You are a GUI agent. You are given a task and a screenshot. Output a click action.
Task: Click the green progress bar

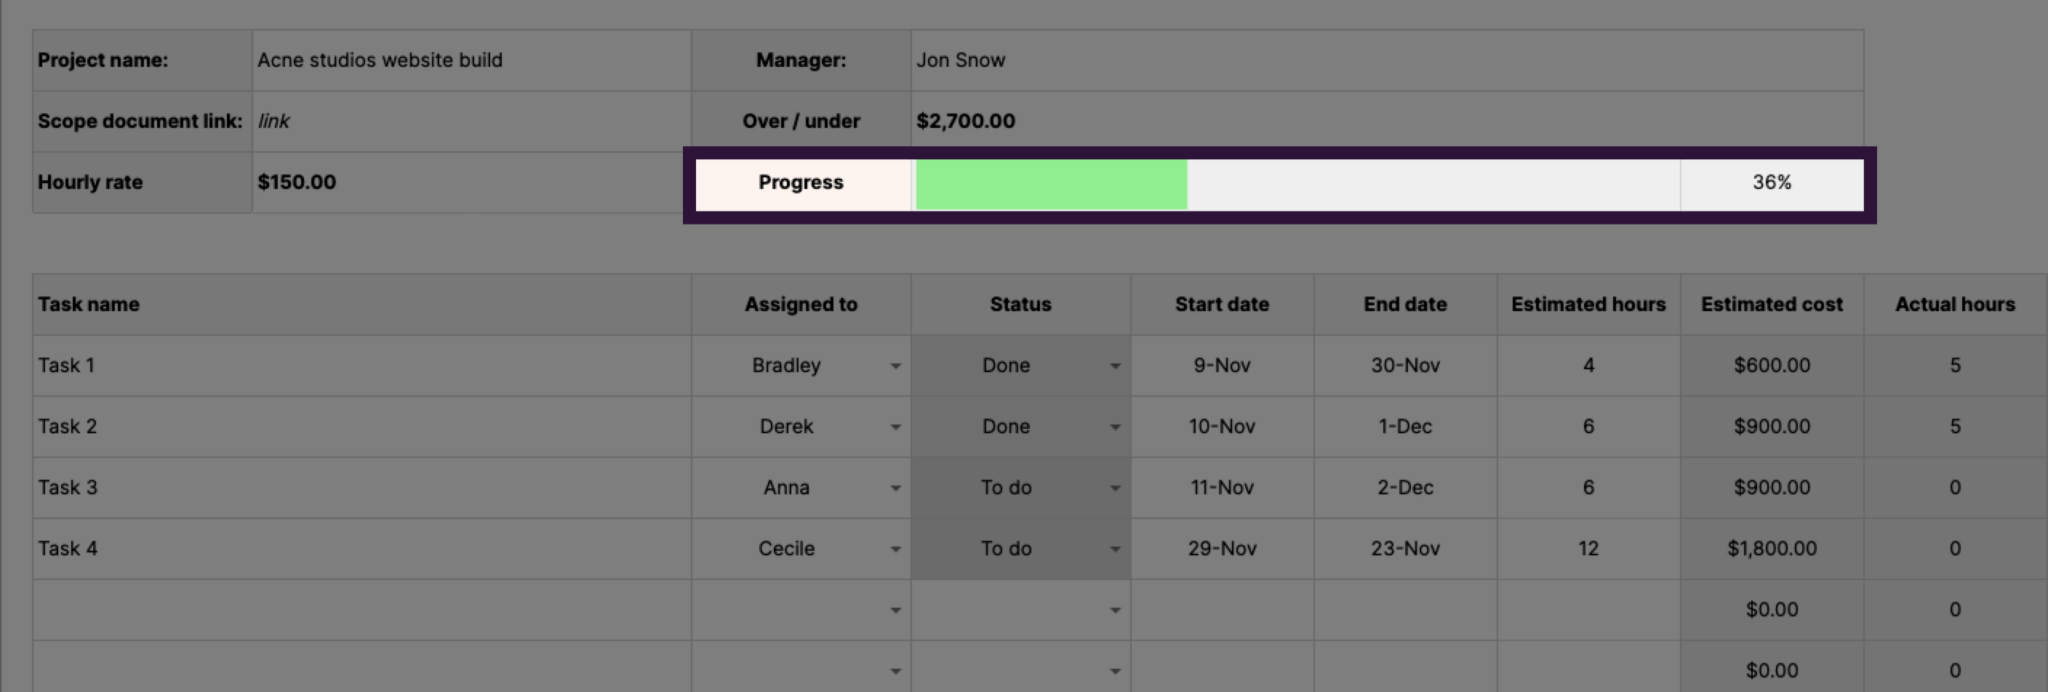click(x=1051, y=184)
